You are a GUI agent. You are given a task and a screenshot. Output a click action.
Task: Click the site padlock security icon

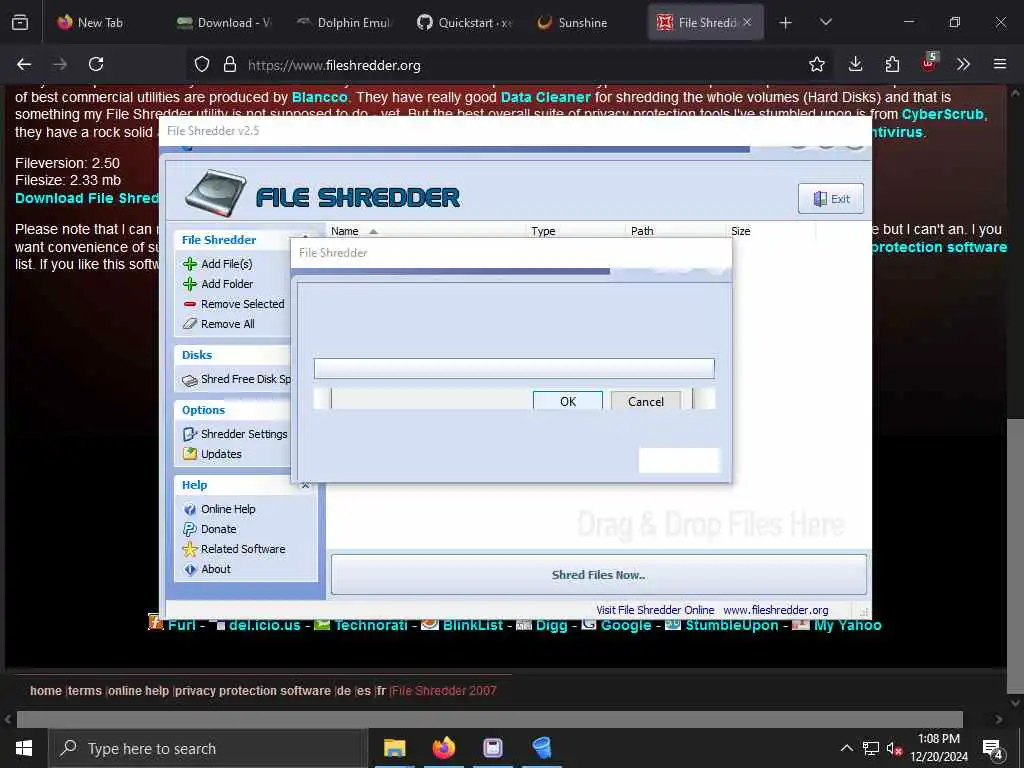pos(229,64)
